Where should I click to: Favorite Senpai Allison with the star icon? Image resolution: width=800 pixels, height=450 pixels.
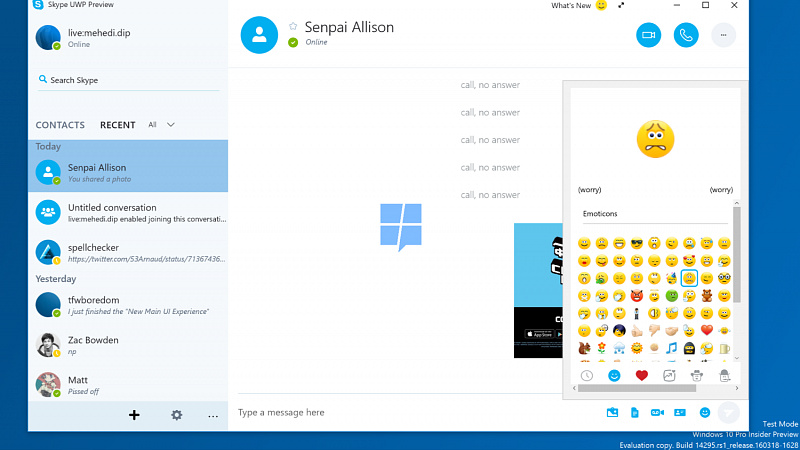[293, 26]
